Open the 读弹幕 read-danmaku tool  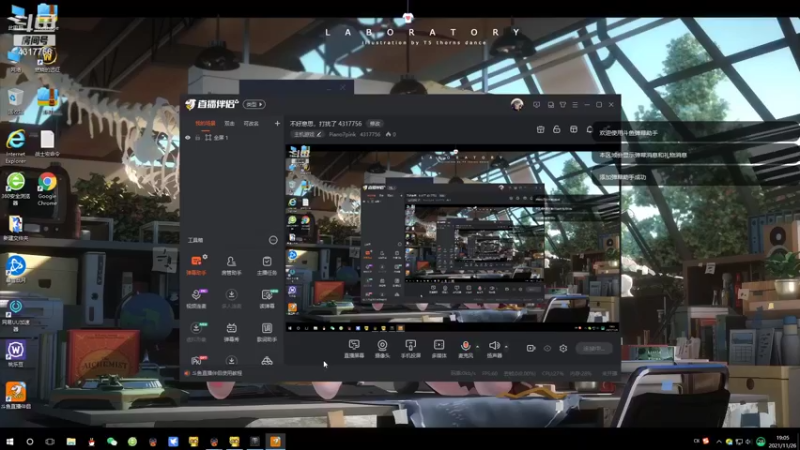[267, 298]
